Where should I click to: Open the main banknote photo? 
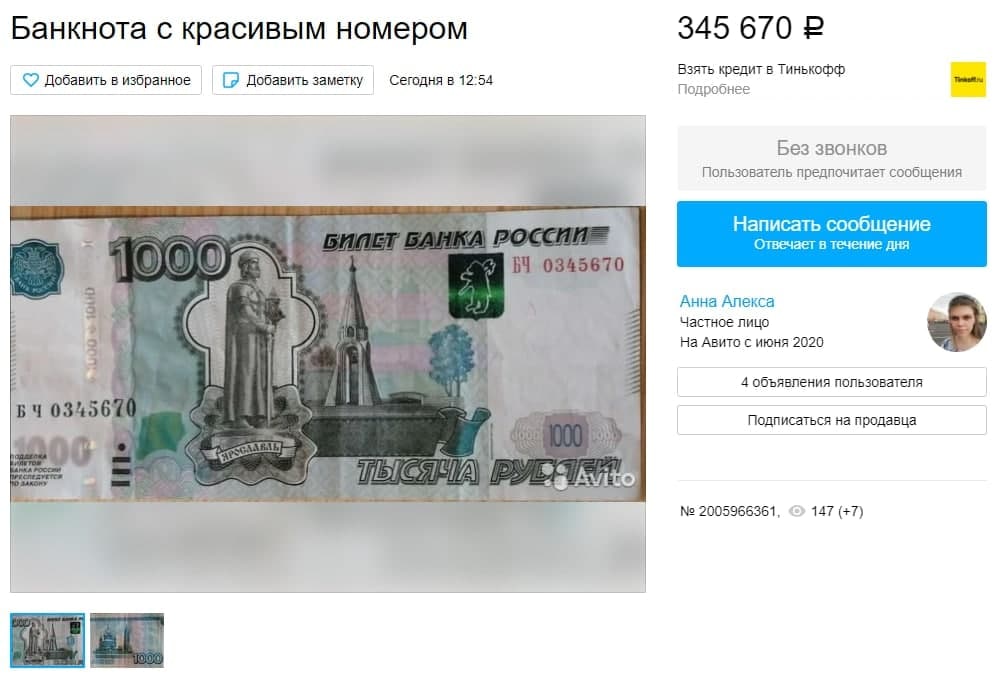click(x=327, y=354)
